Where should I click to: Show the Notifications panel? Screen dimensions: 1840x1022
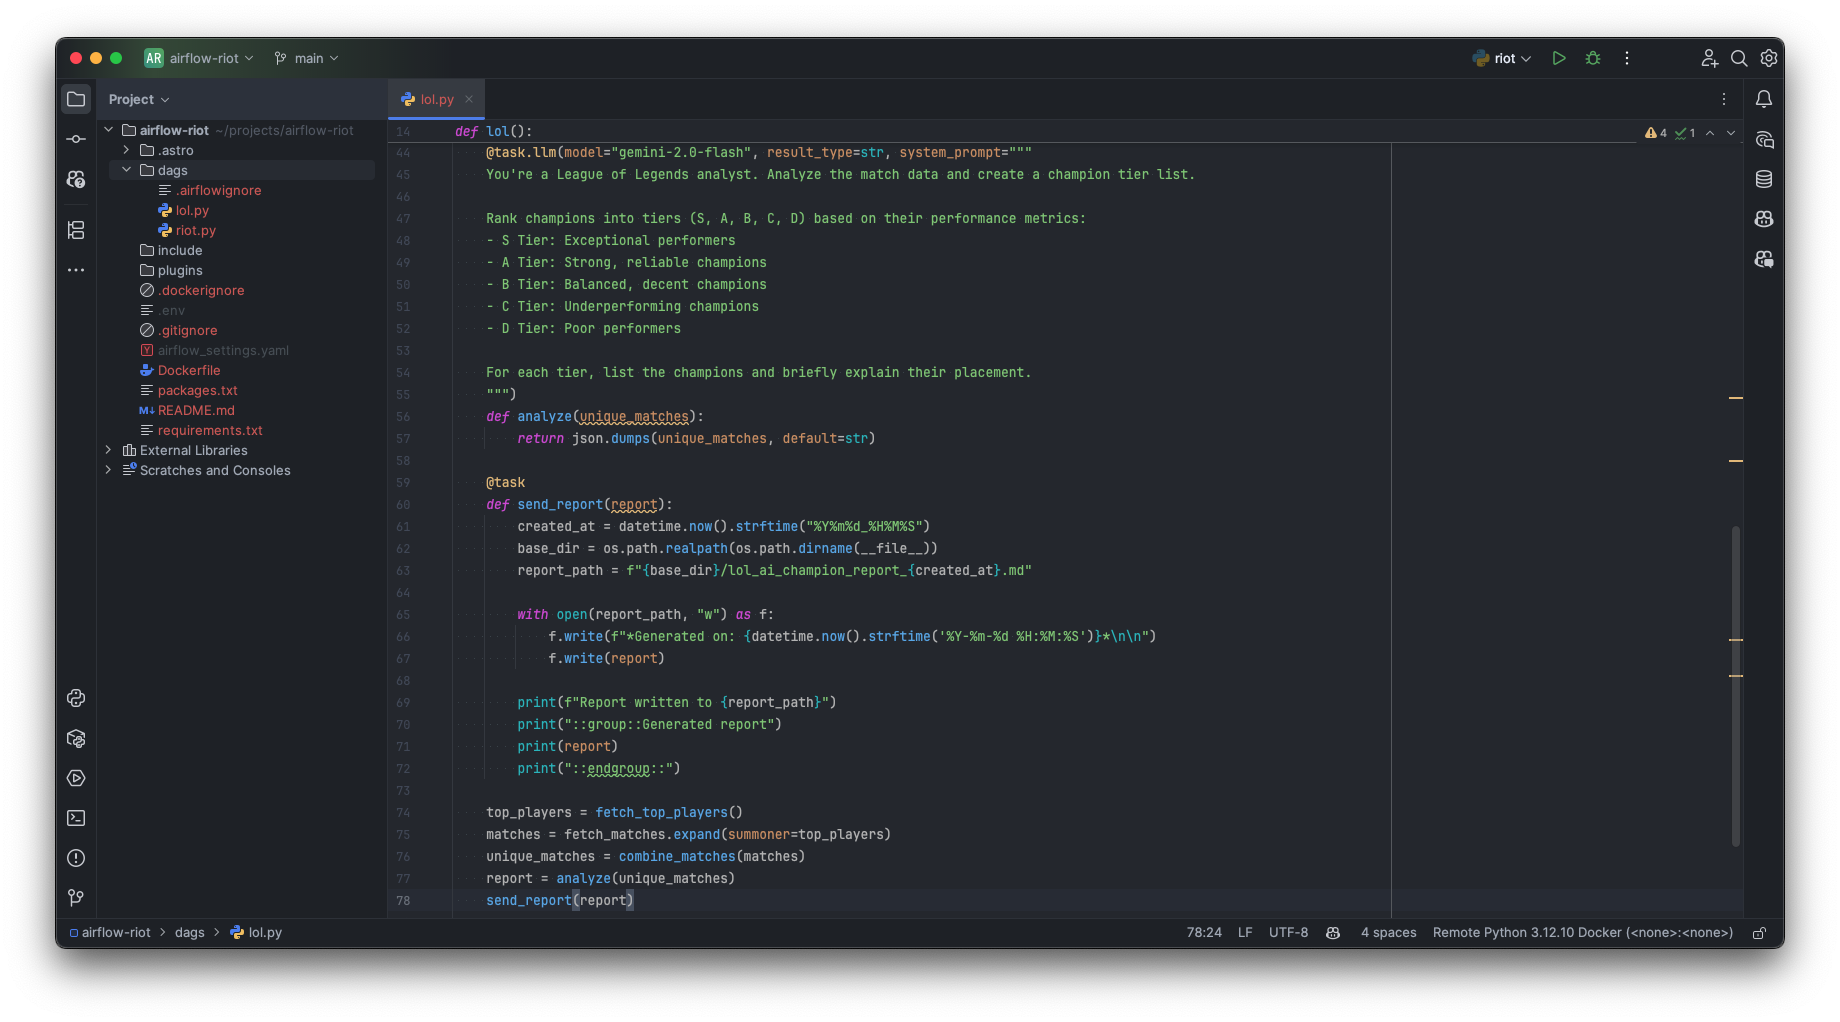1764,99
